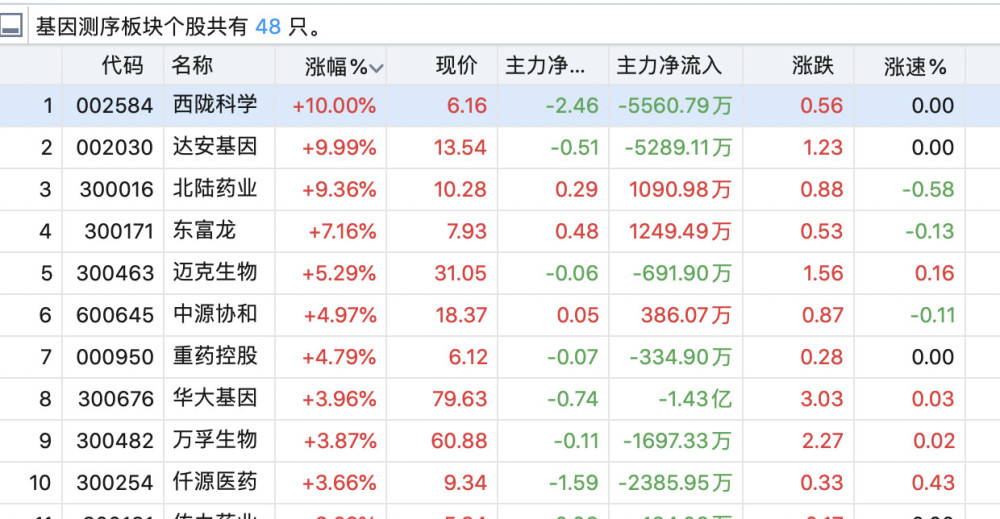Open the 48 stock count link

tap(267, 27)
